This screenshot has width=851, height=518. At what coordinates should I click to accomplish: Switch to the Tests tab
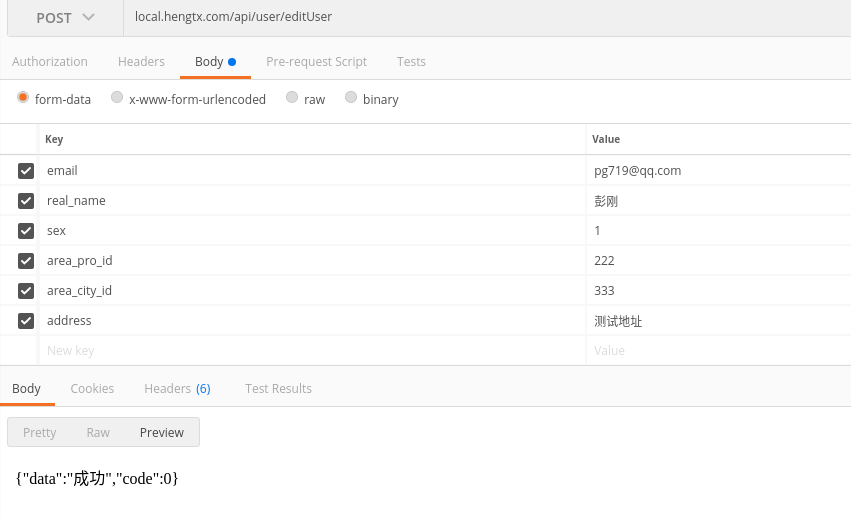tap(411, 62)
